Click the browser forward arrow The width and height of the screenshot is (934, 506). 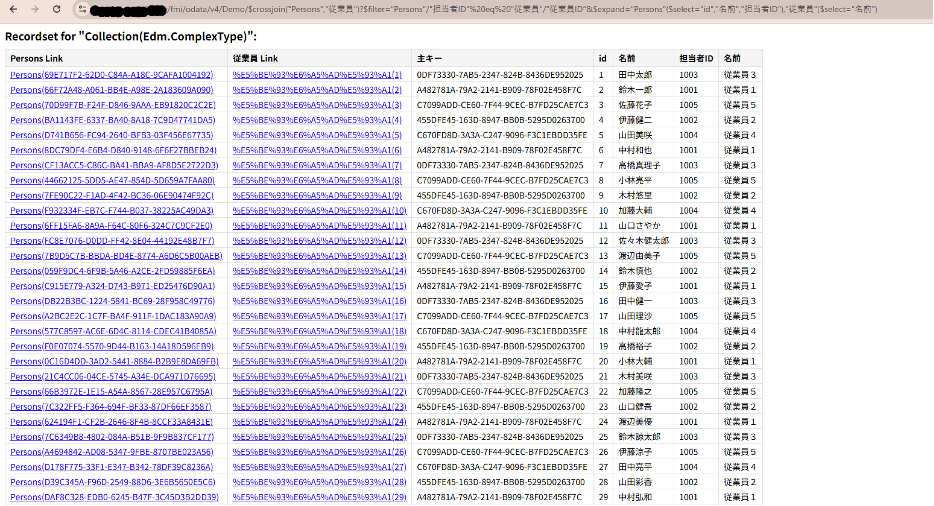[36, 9]
